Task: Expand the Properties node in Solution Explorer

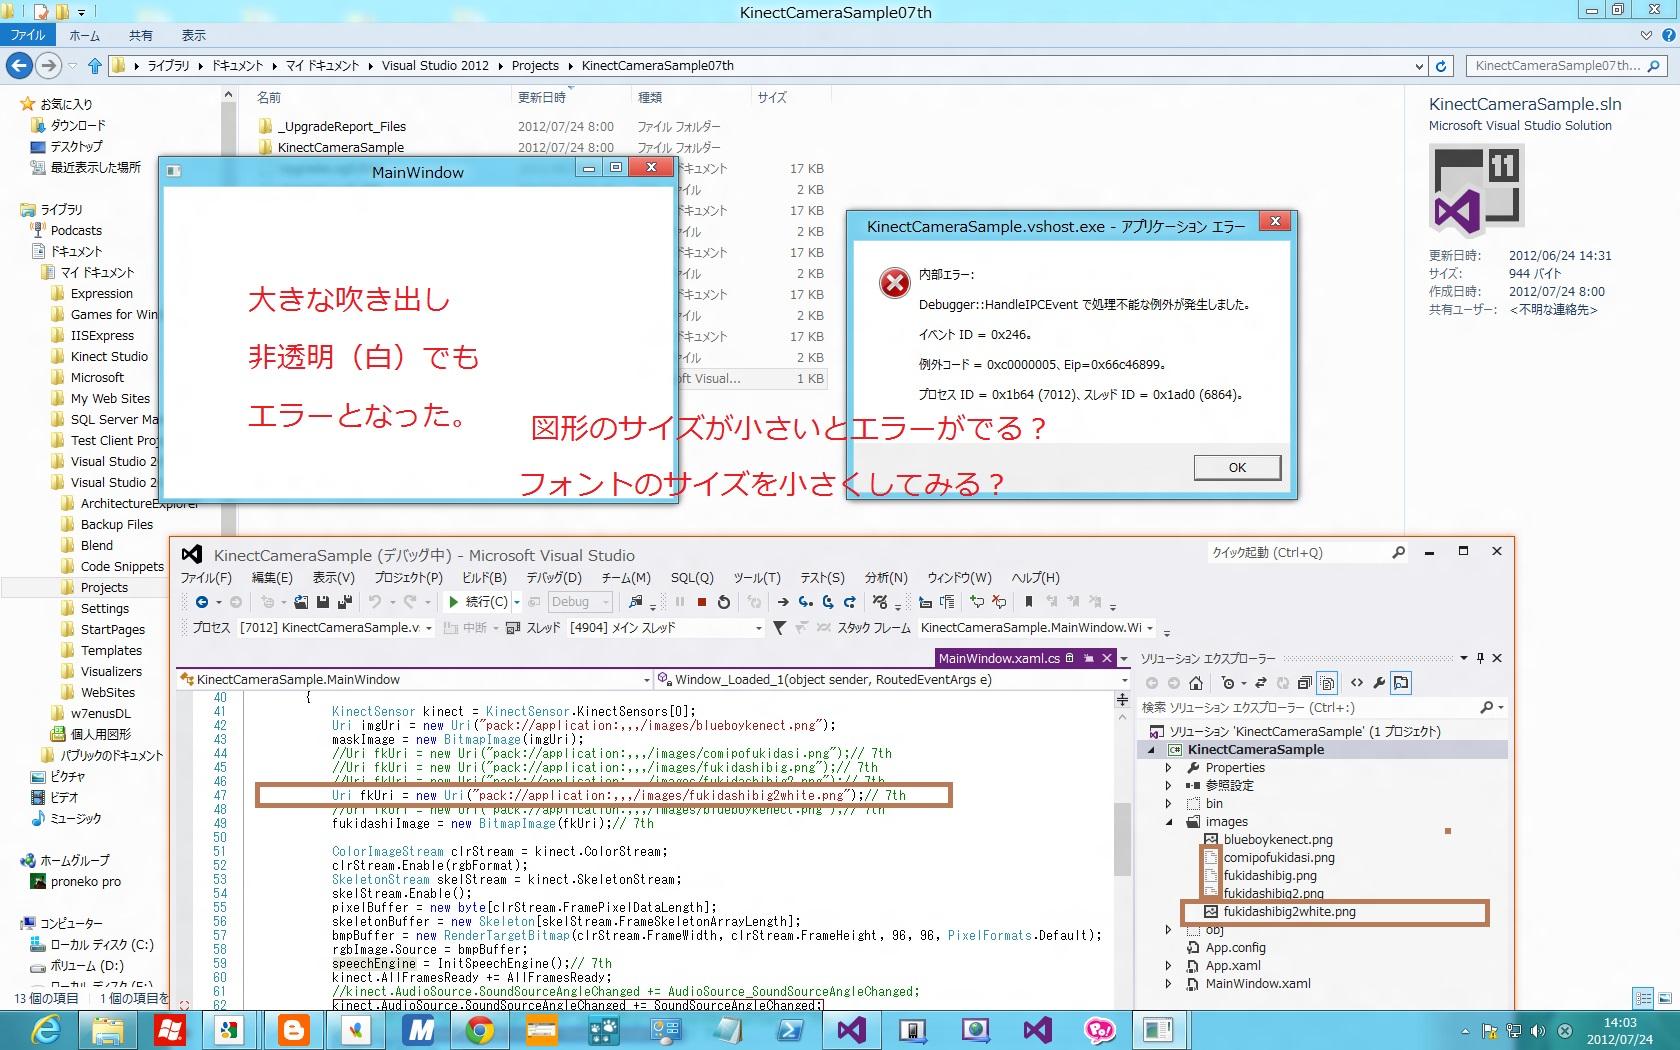Action: click(1168, 768)
